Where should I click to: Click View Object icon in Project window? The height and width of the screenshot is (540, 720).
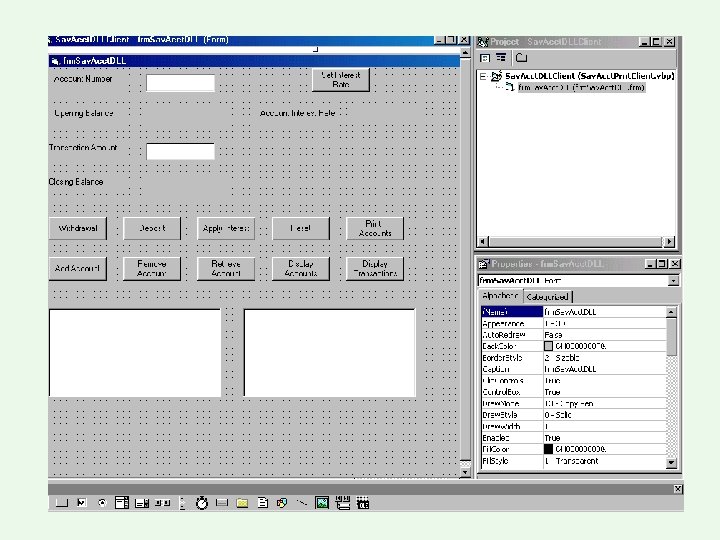[501, 58]
